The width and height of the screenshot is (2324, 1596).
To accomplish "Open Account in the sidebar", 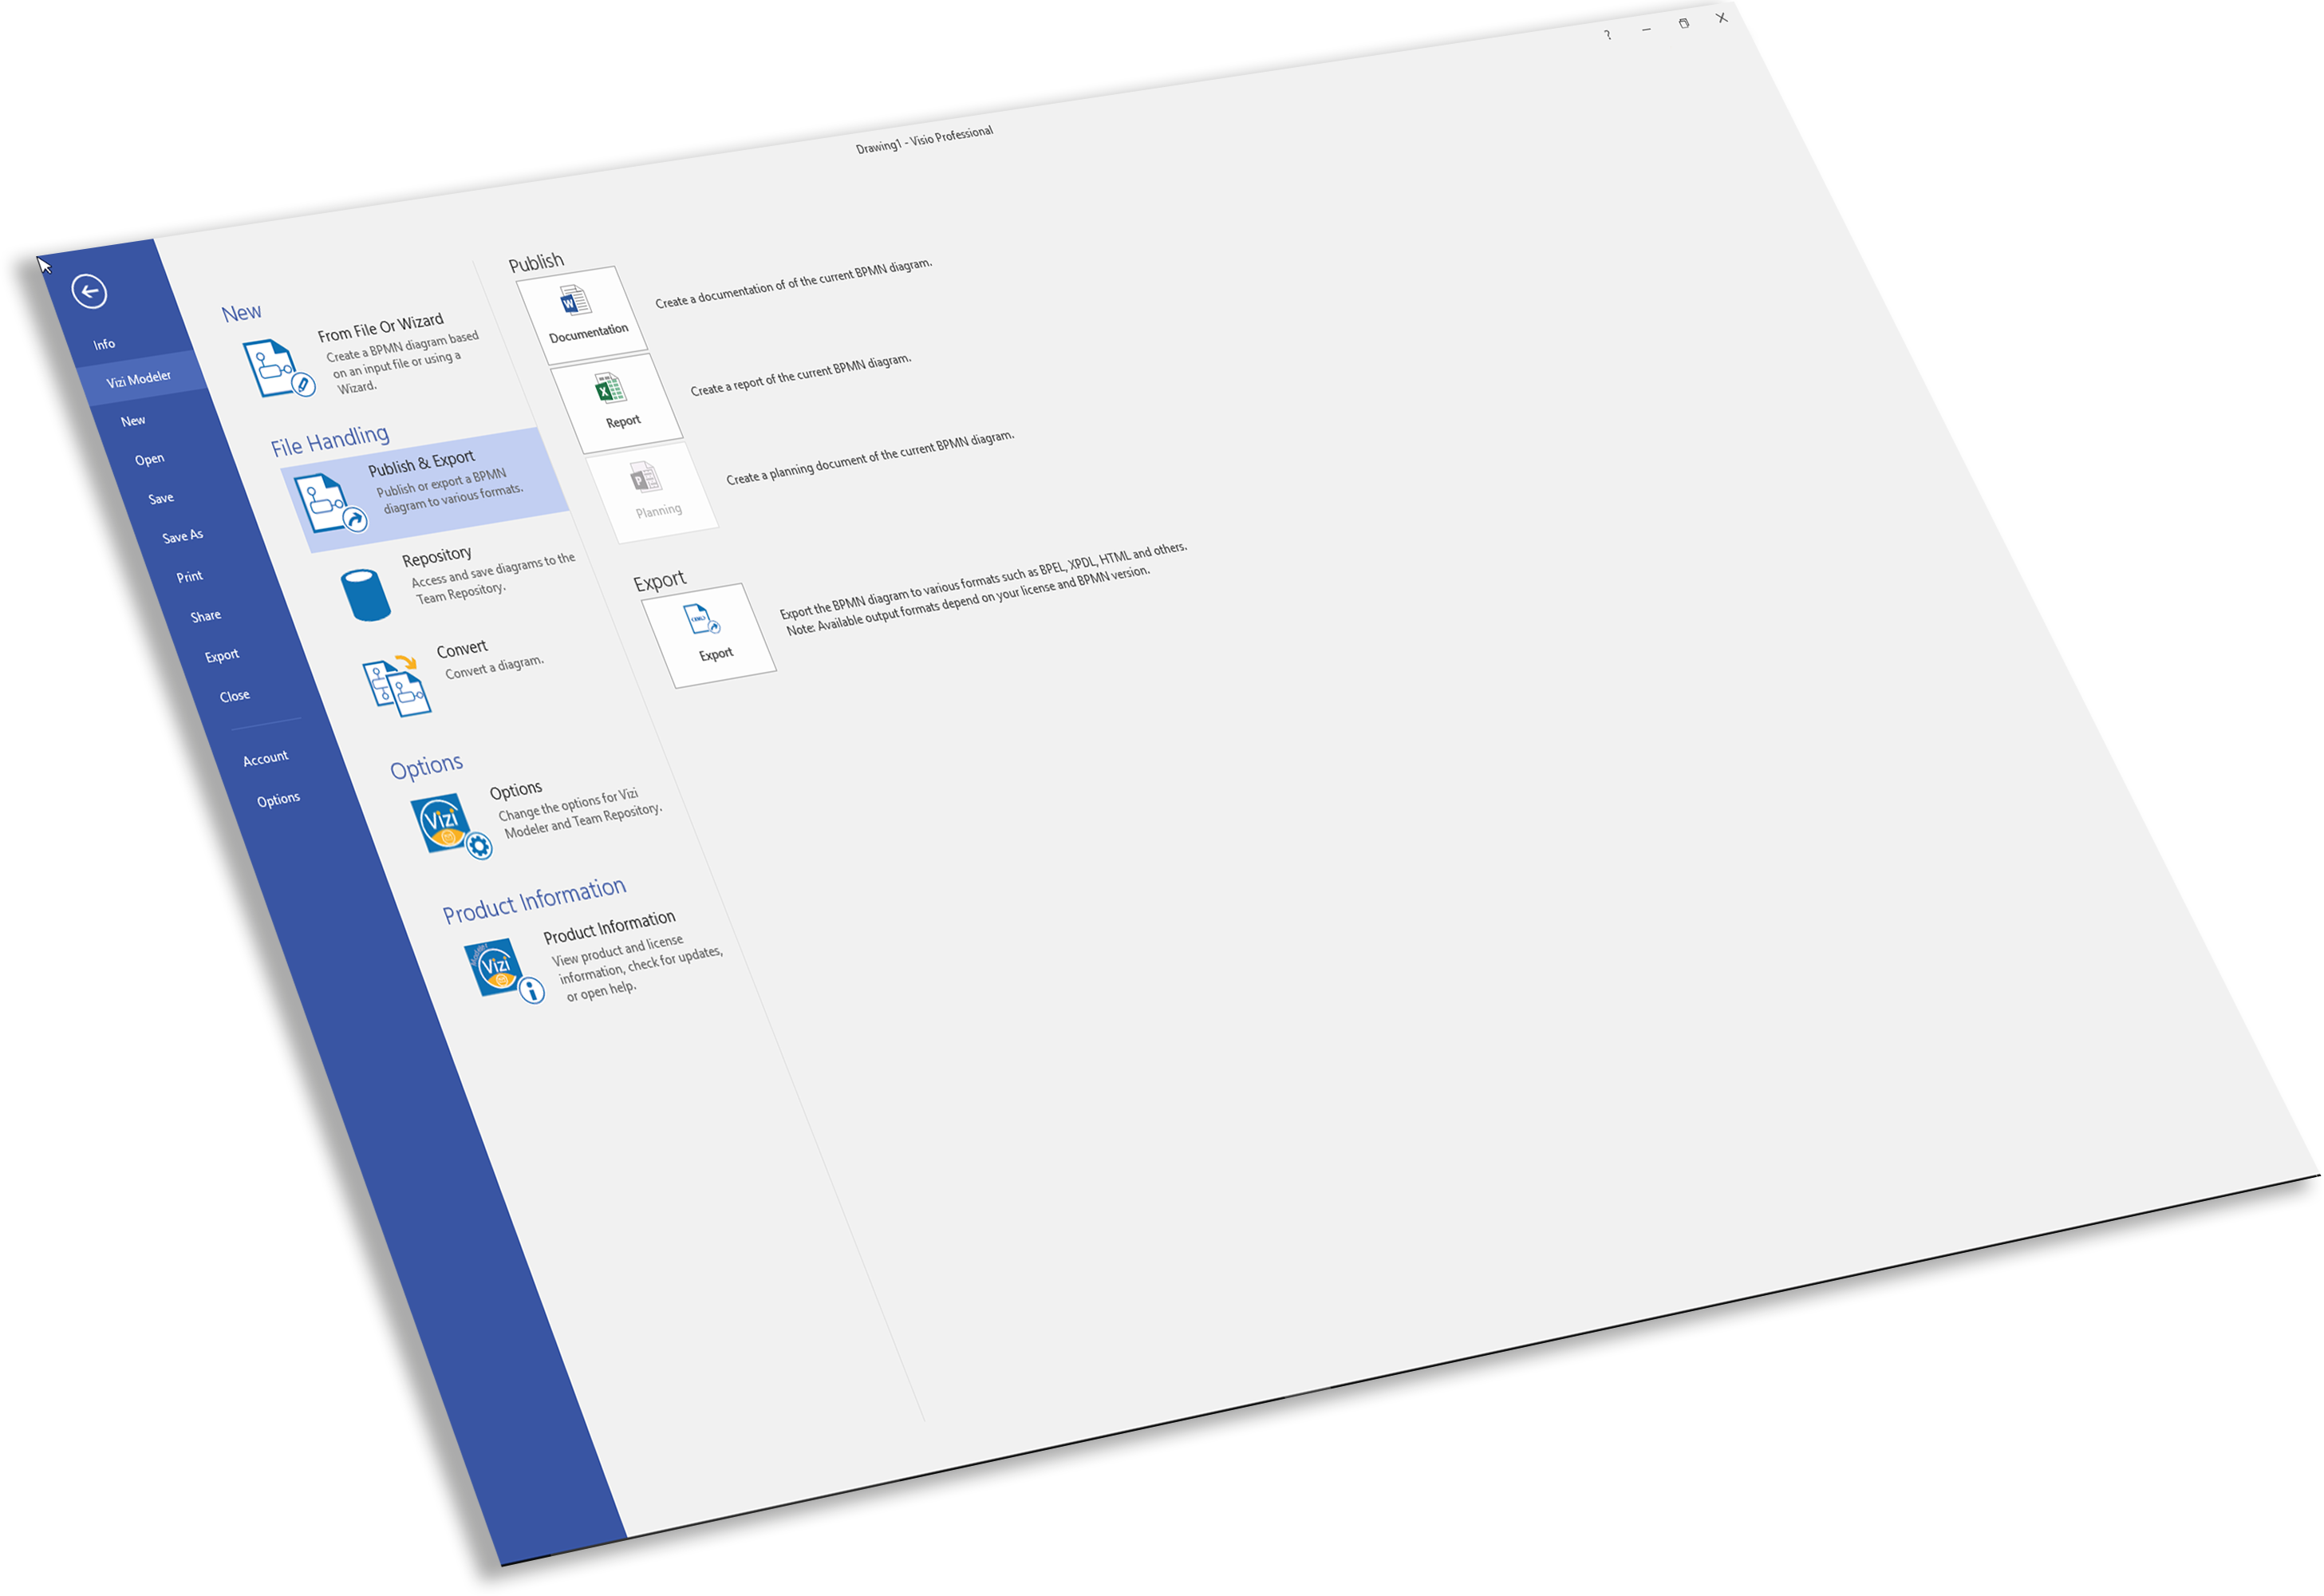I will tap(265, 759).
